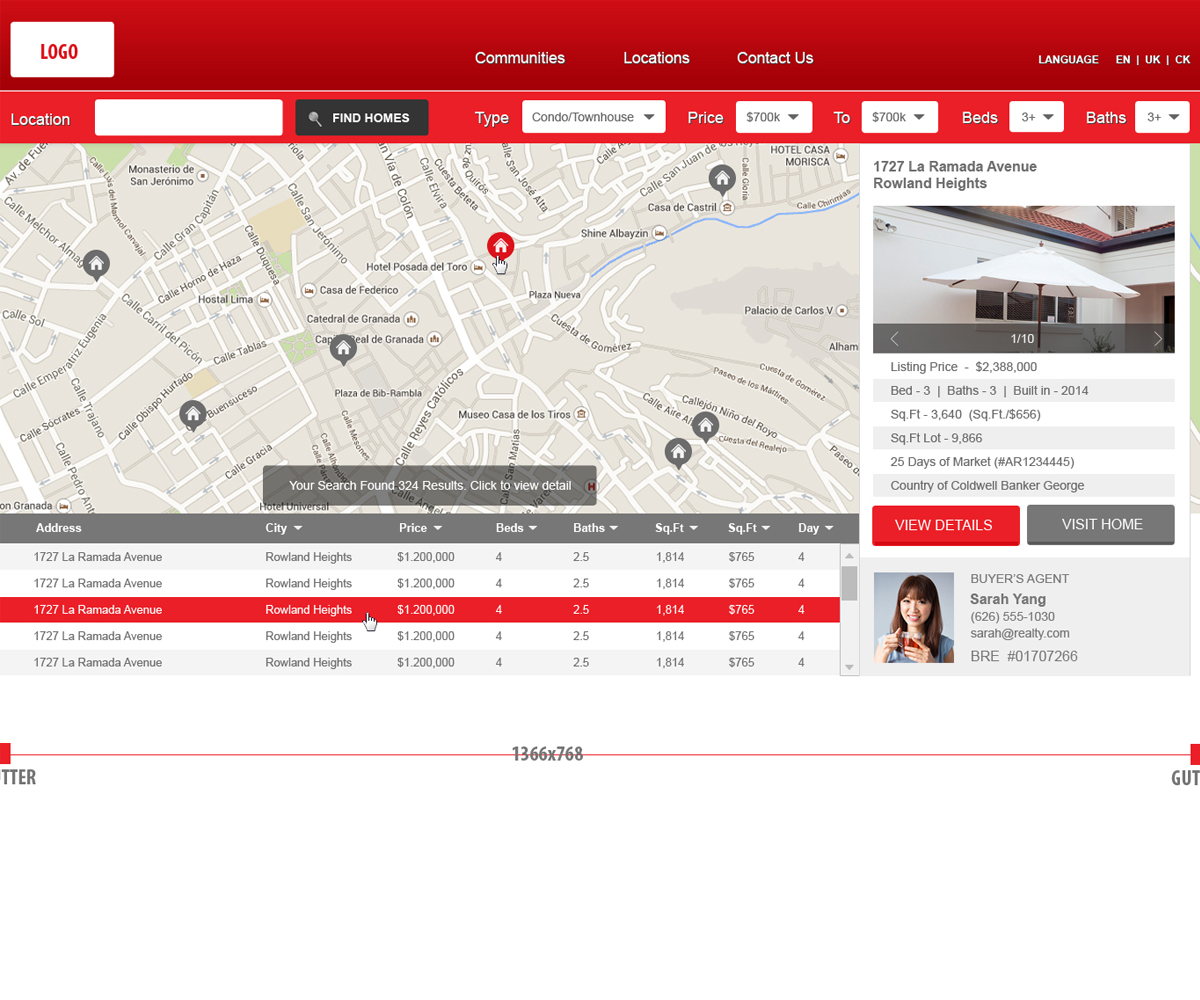Click the house pin near Casa de Castril
The height and width of the screenshot is (1000, 1200).
[x=723, y=180]
